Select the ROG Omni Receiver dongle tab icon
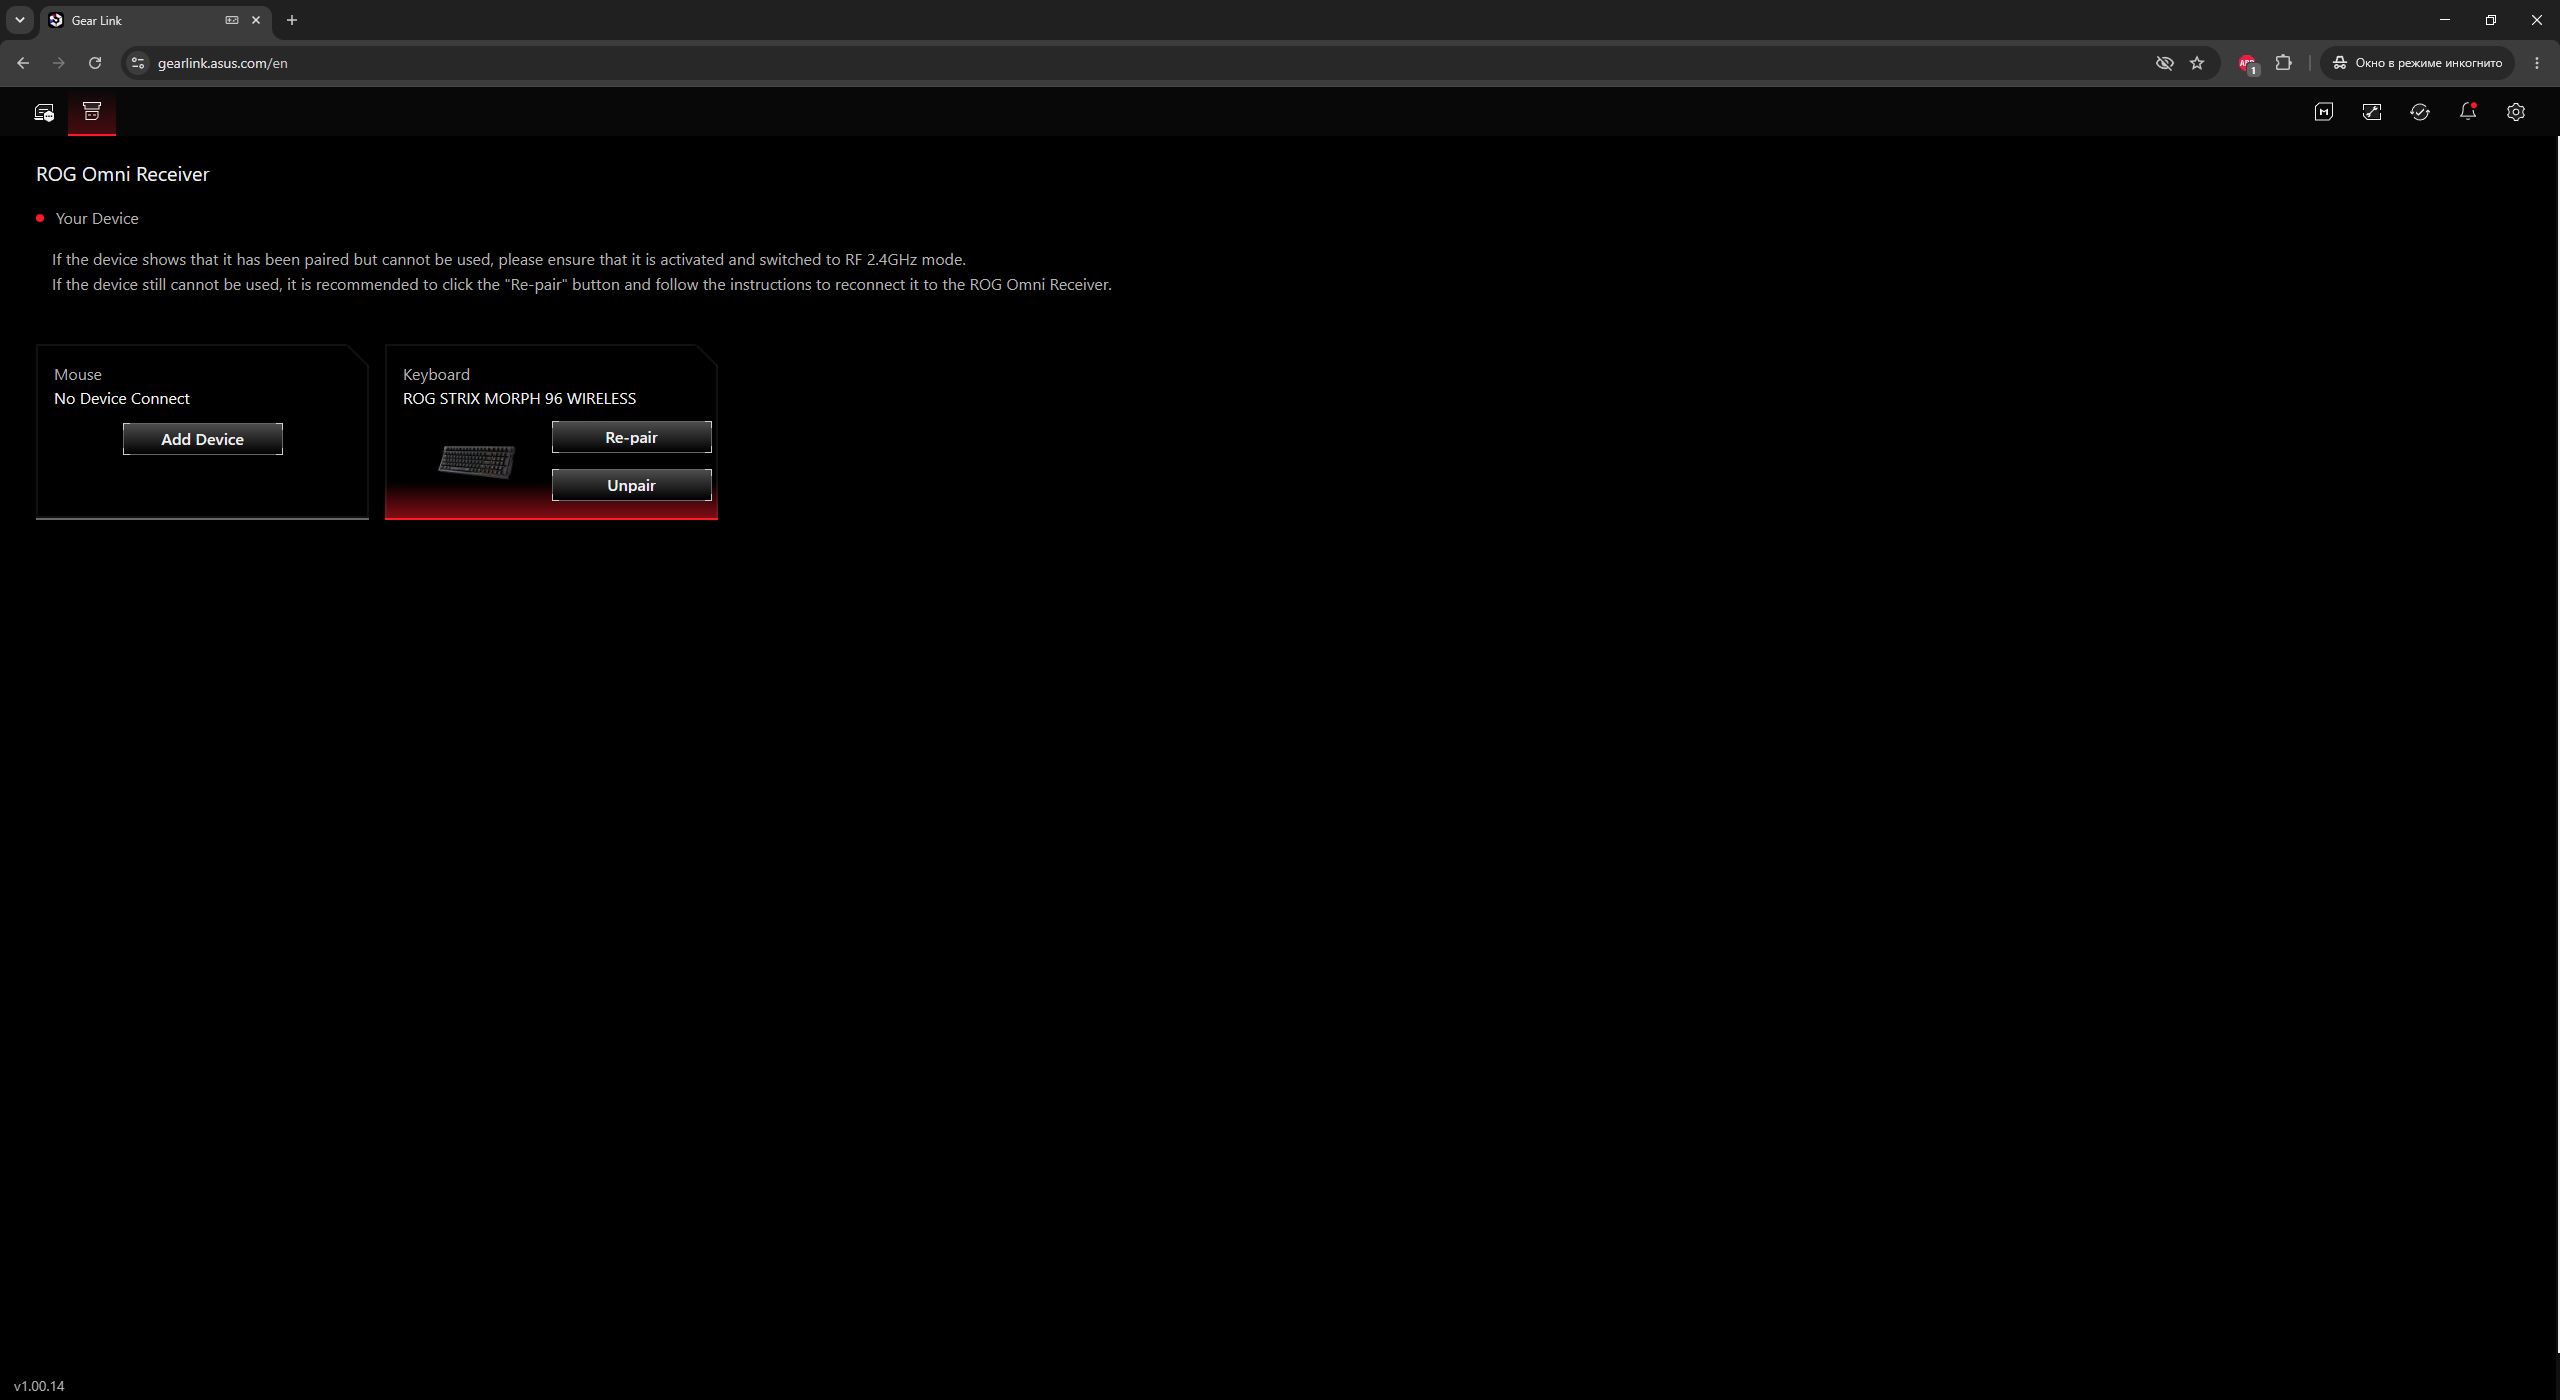This screenshot has height=1400, width=2560. click(92, 112)
